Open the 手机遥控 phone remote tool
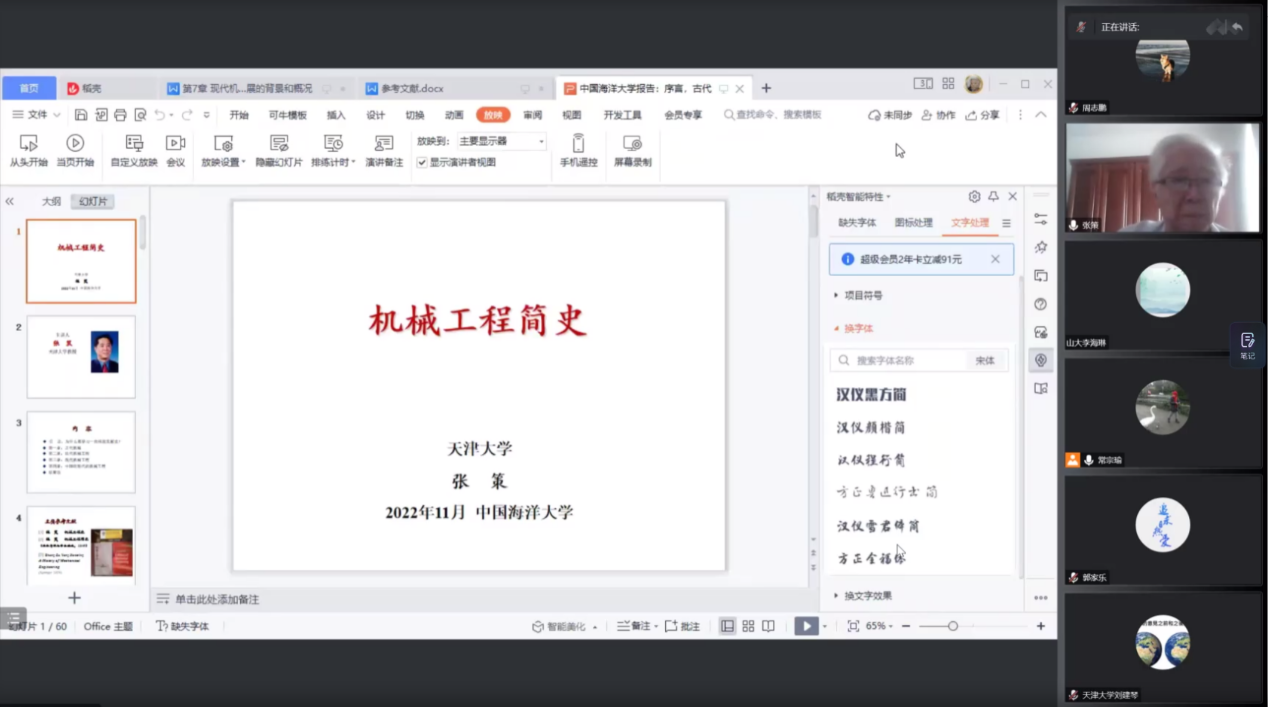Viewport: 1268px width, 707px height. (x=578, y=144)
